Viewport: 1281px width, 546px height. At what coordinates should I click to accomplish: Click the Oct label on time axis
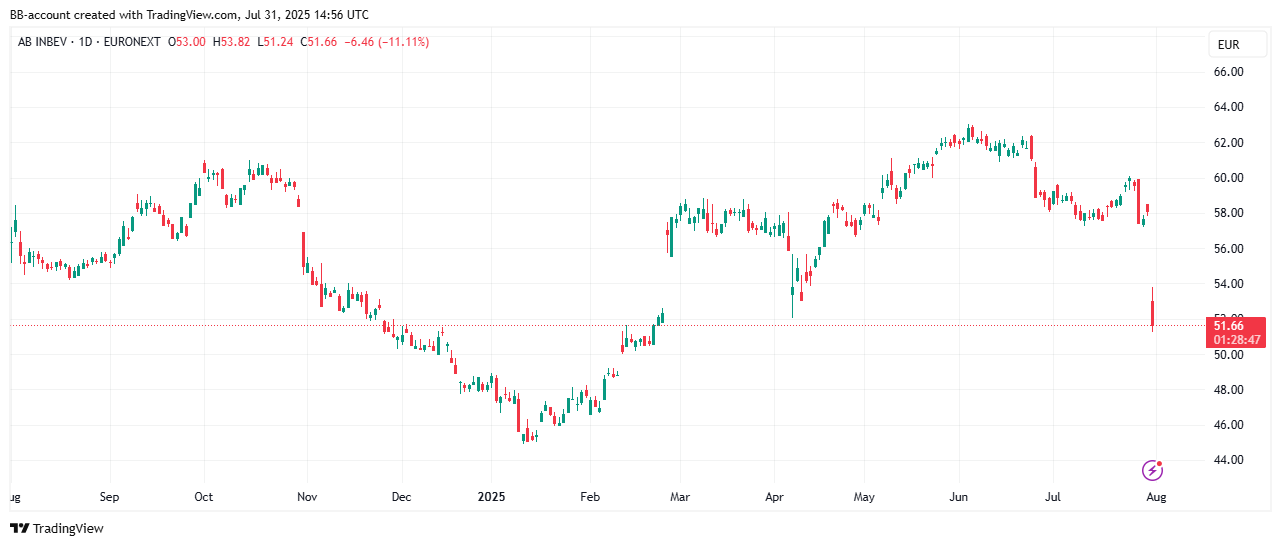pyautogui.click(x=204, y=496)
